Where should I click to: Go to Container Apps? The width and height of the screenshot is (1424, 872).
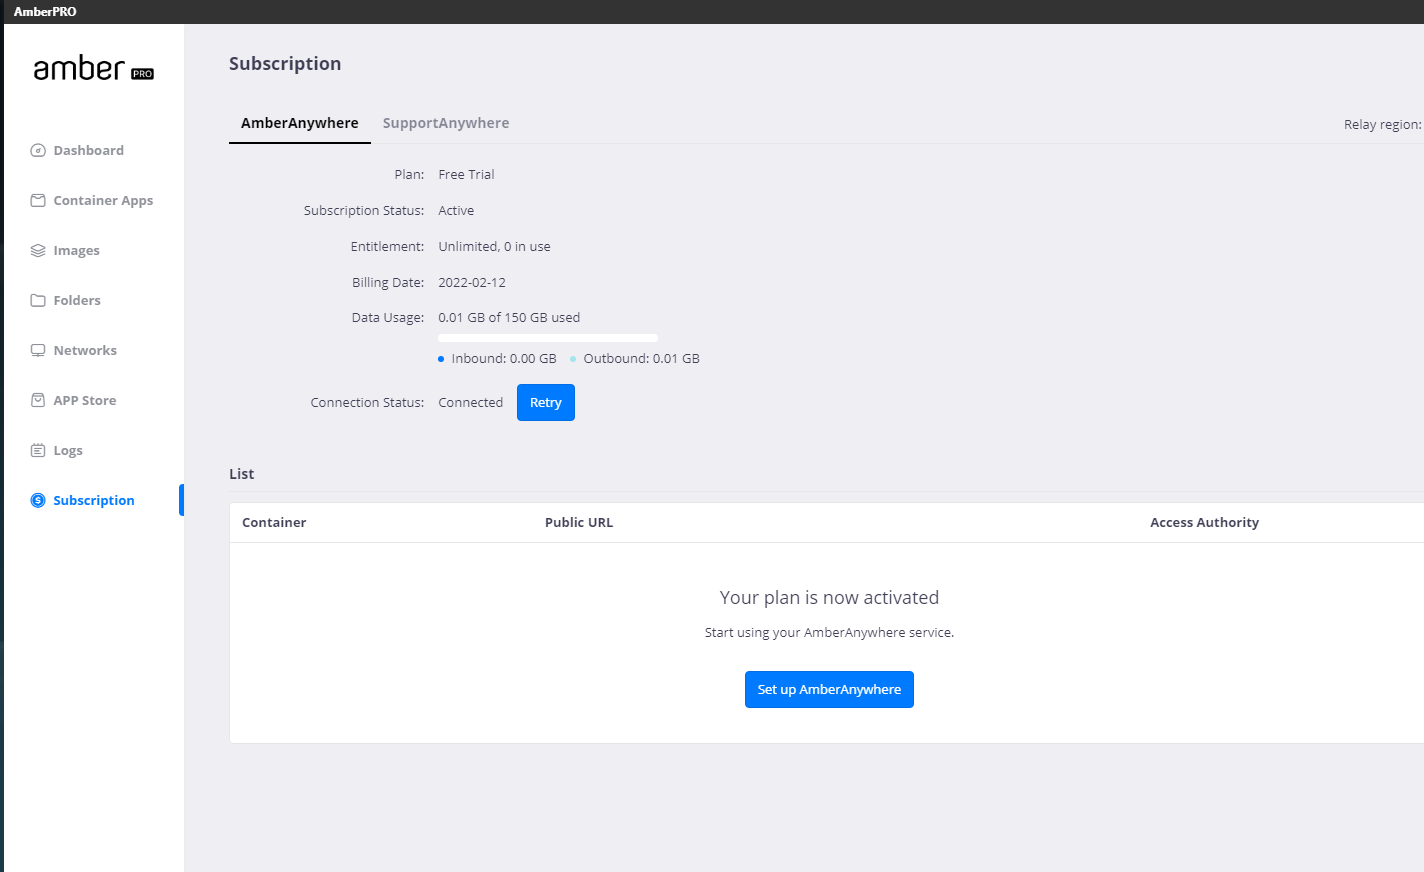(103, 201)
